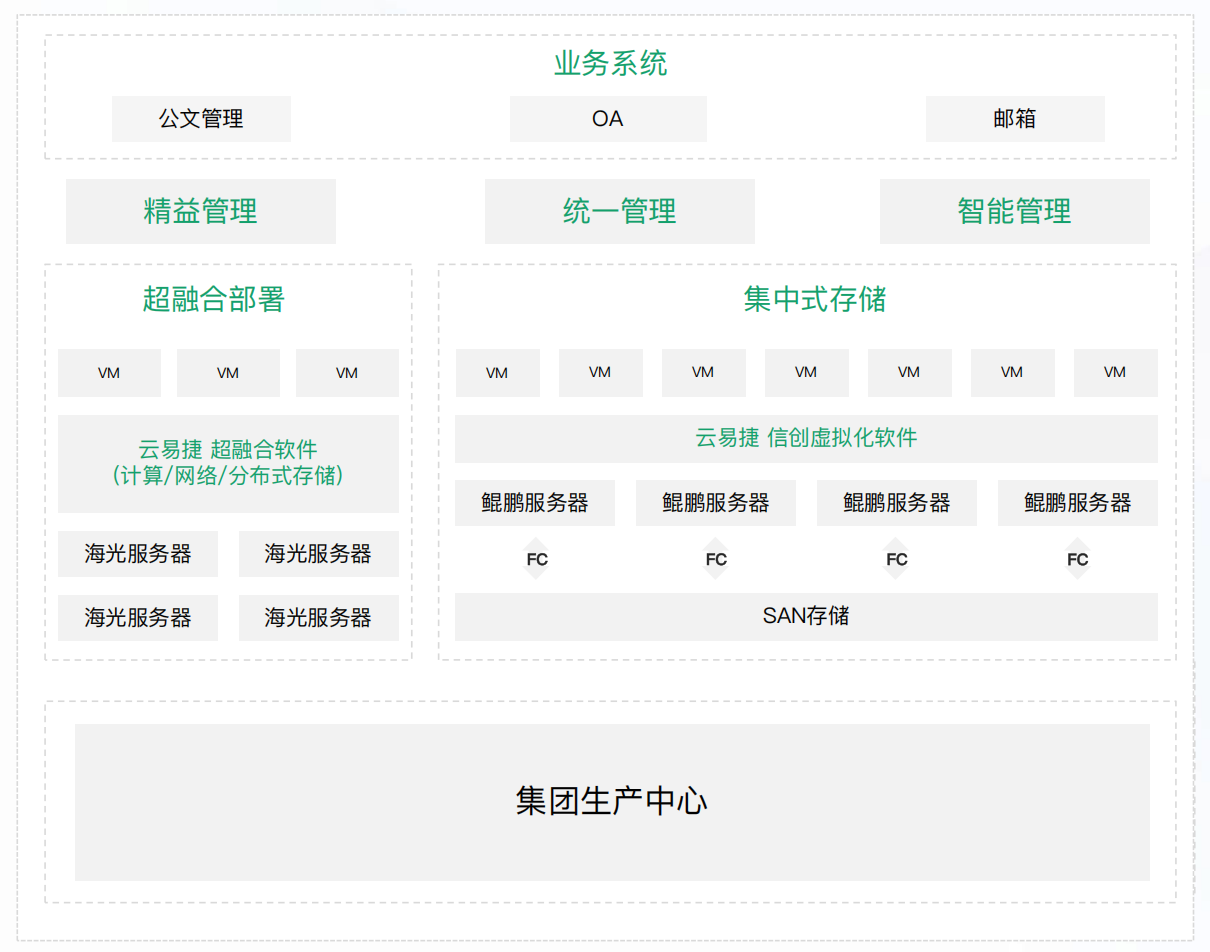Click the 集团生产中心 block

coord(612,802)
